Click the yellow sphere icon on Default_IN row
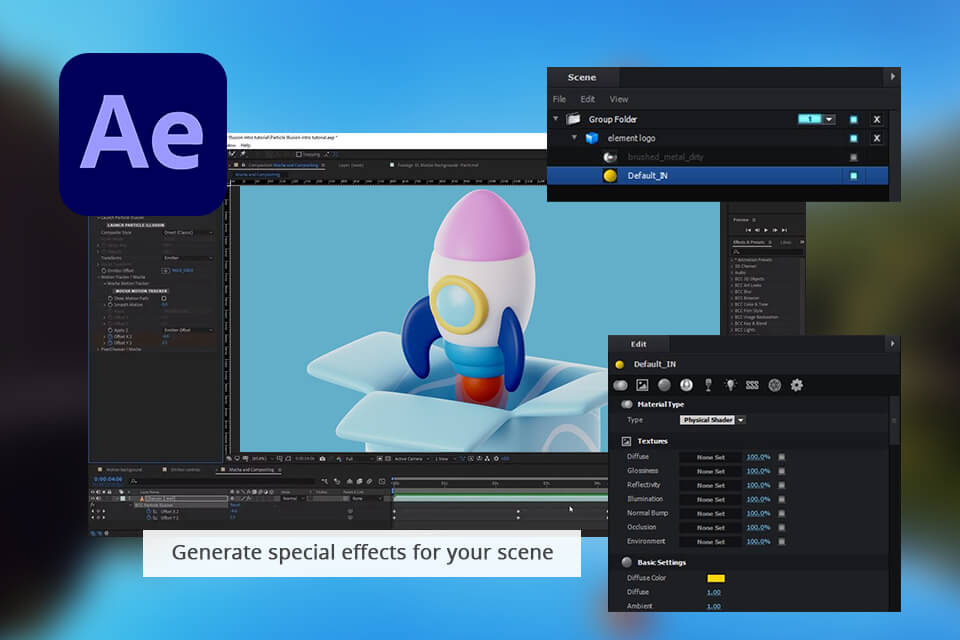 (x=610, y=176)
